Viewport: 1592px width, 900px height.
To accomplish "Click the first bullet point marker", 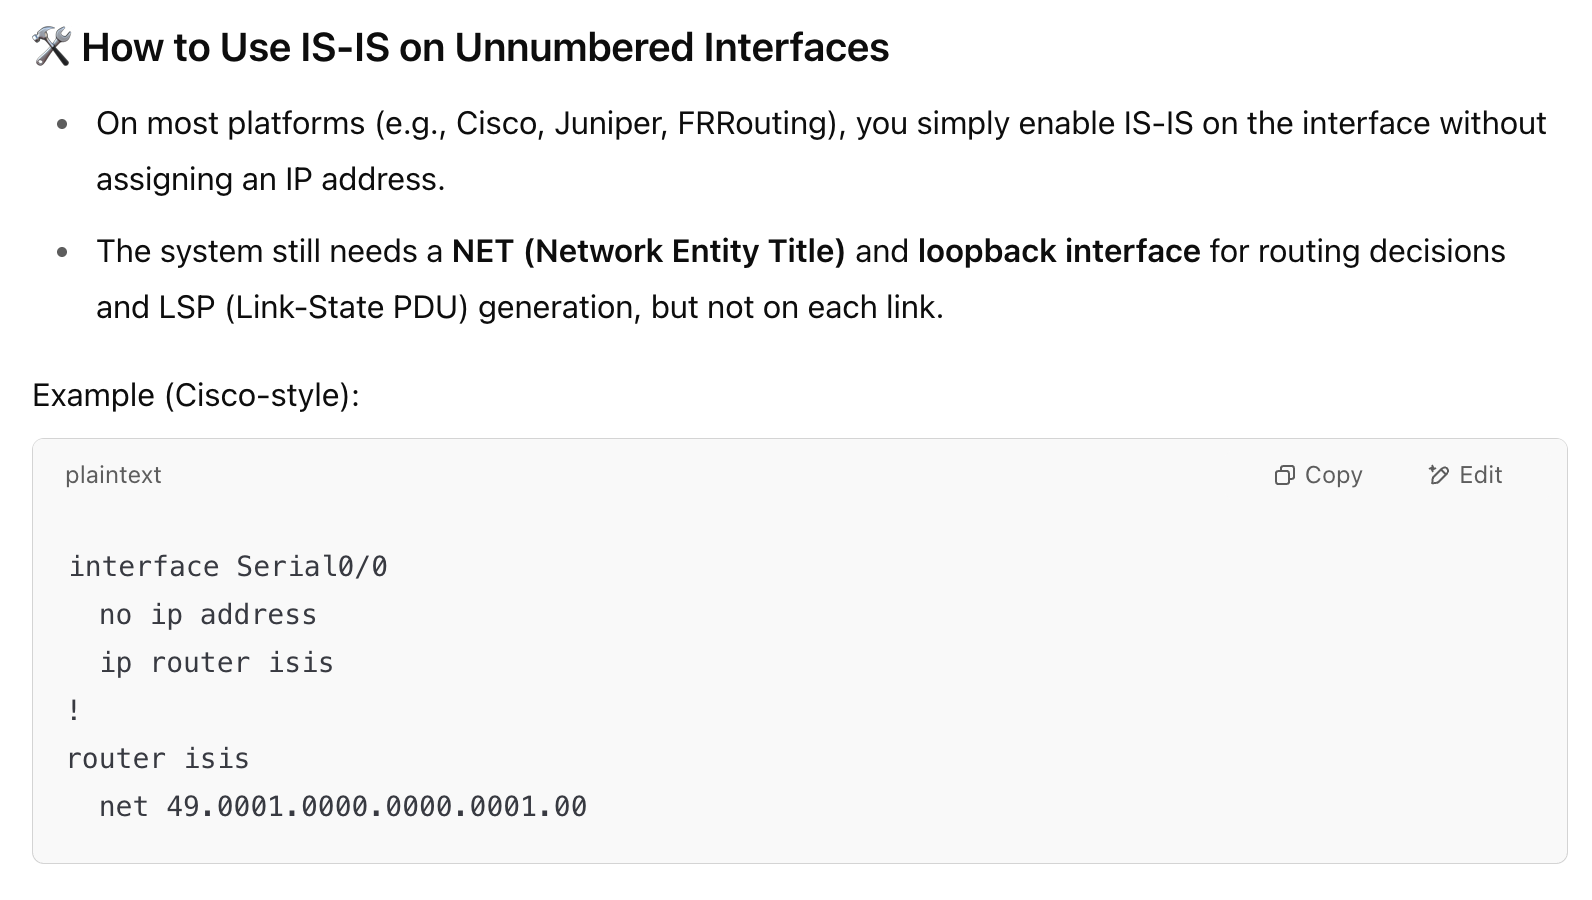I will point(62,125).
